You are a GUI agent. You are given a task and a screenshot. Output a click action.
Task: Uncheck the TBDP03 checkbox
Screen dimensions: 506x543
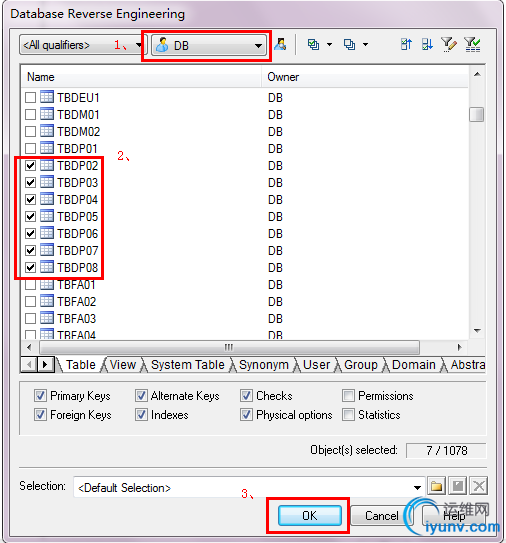(x=30, y=183)
